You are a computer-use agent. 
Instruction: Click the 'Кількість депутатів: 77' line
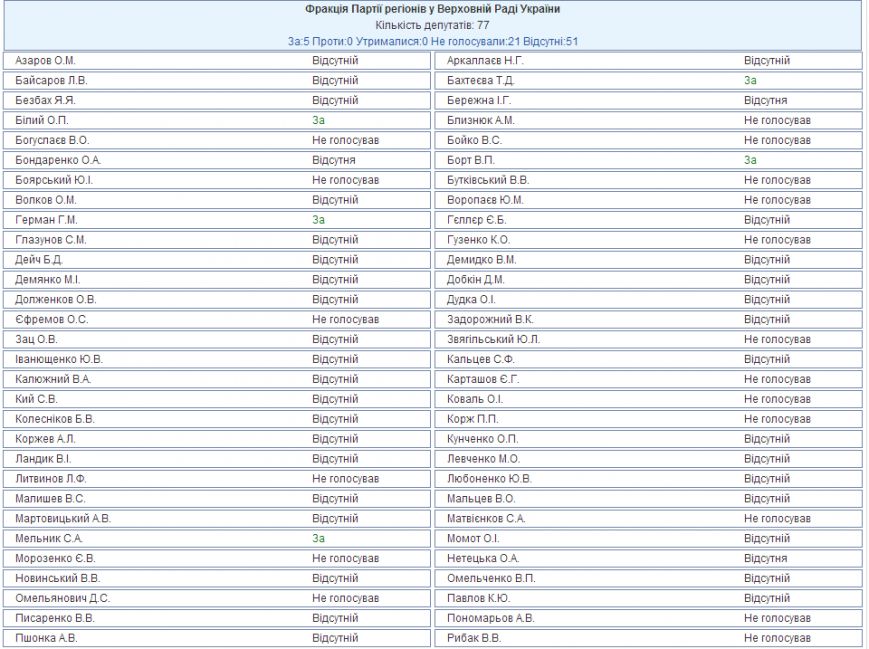[x=432, y=25]
